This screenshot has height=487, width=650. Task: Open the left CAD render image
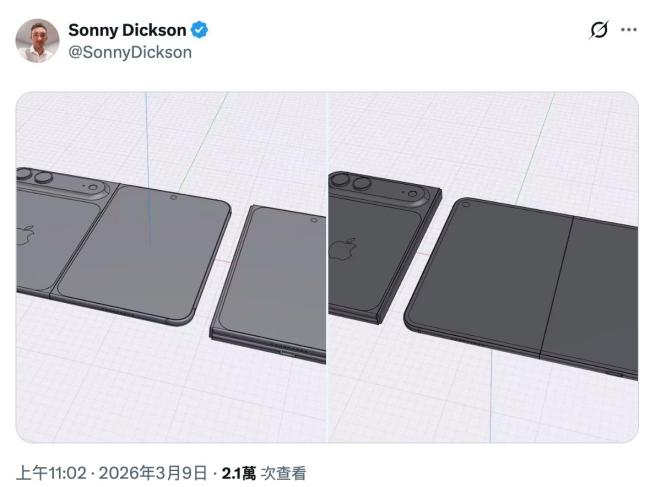(x=171, y=267)
